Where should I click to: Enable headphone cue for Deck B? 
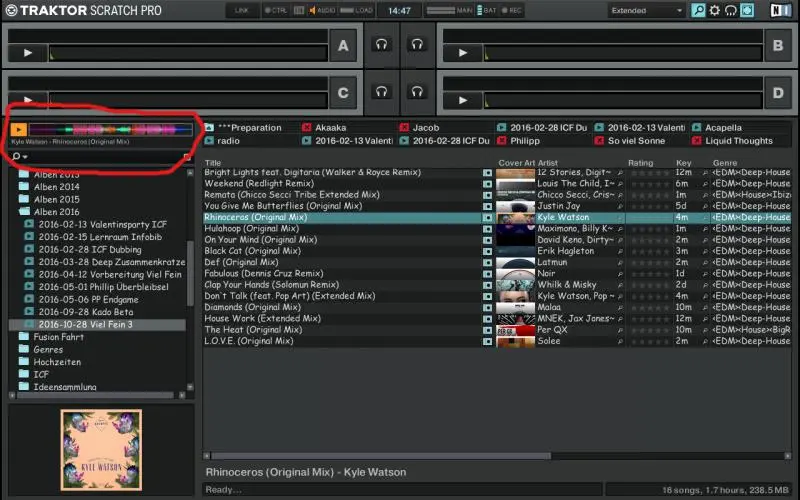tap(417, 44)
